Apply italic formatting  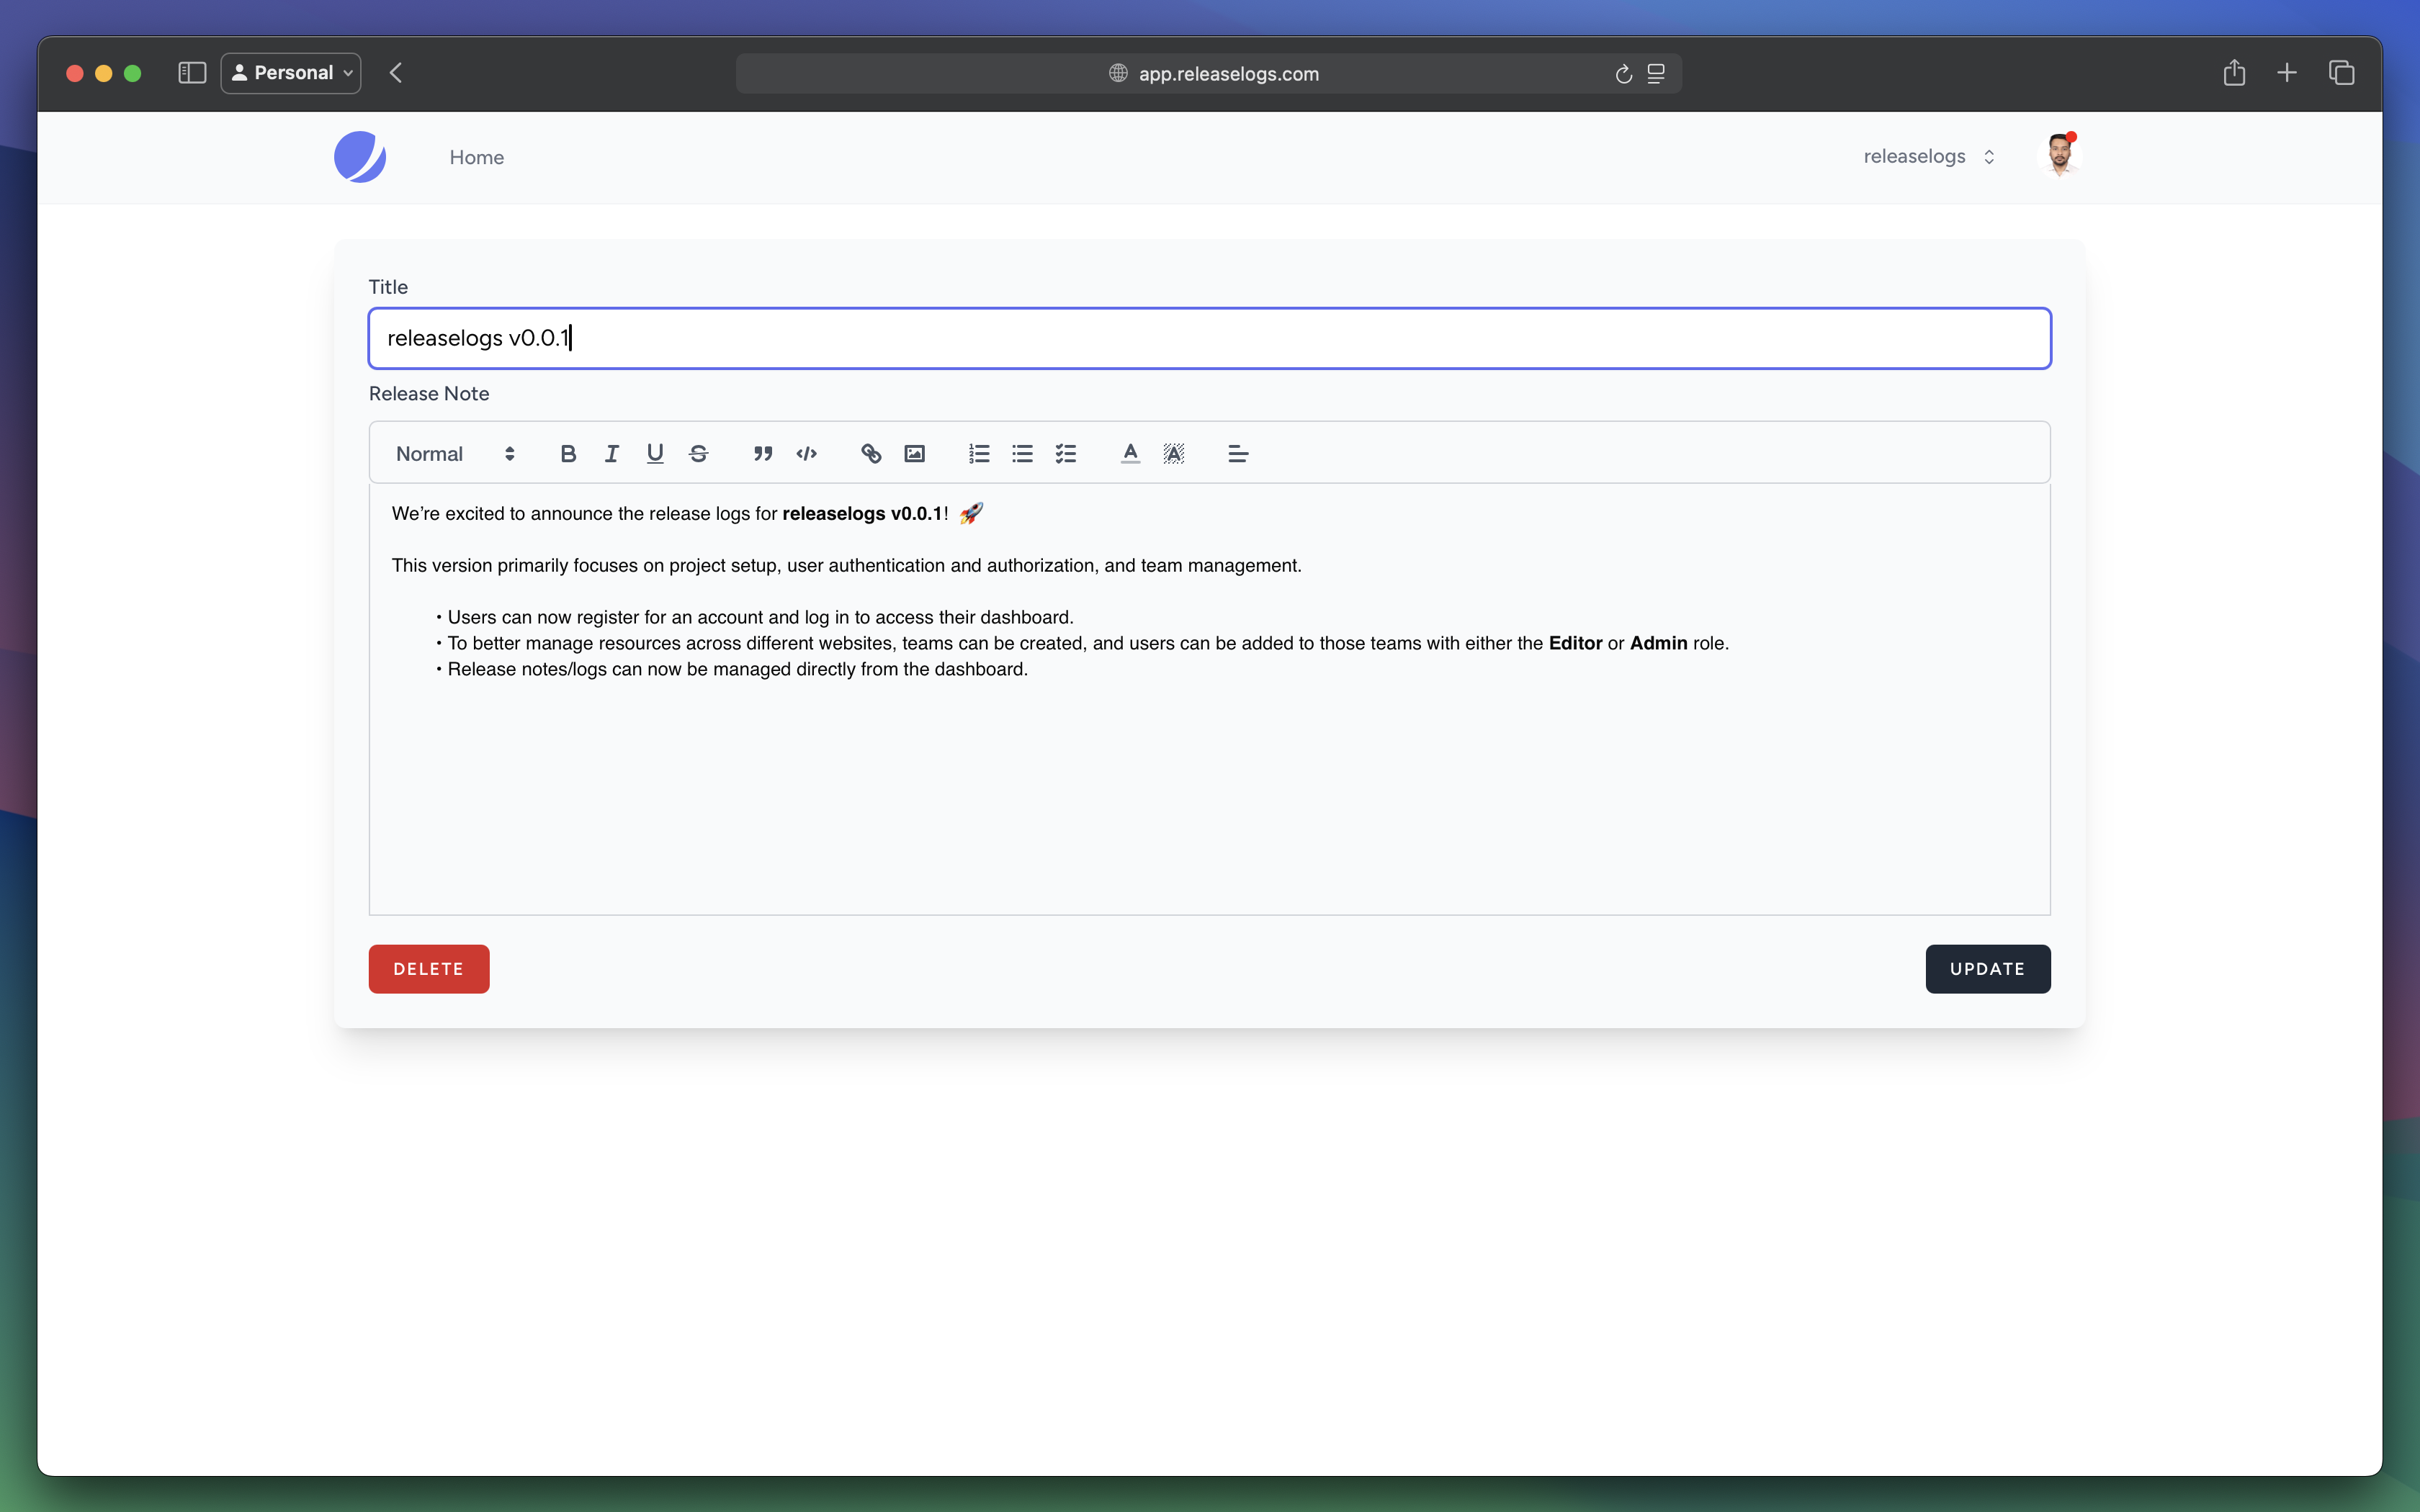point(611,454)
